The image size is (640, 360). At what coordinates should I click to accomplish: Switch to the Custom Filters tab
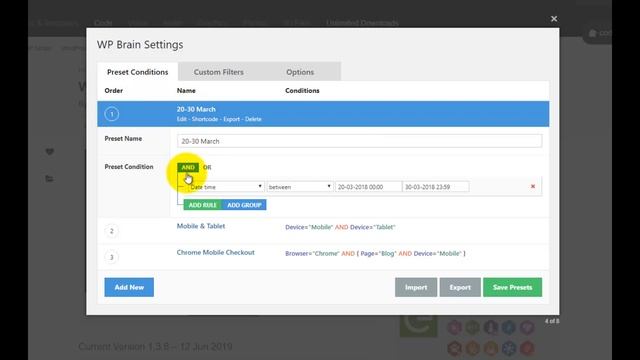(x=218, y=72)
